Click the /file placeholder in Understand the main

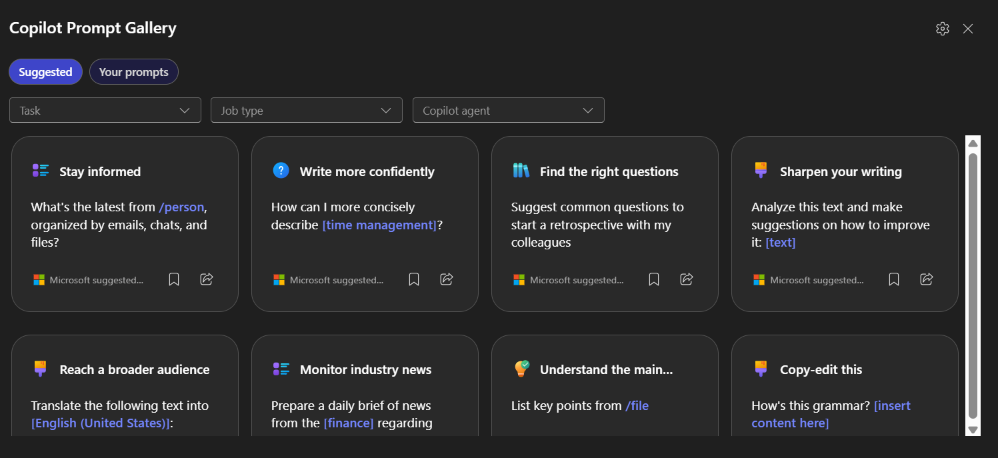pos(636,405)
